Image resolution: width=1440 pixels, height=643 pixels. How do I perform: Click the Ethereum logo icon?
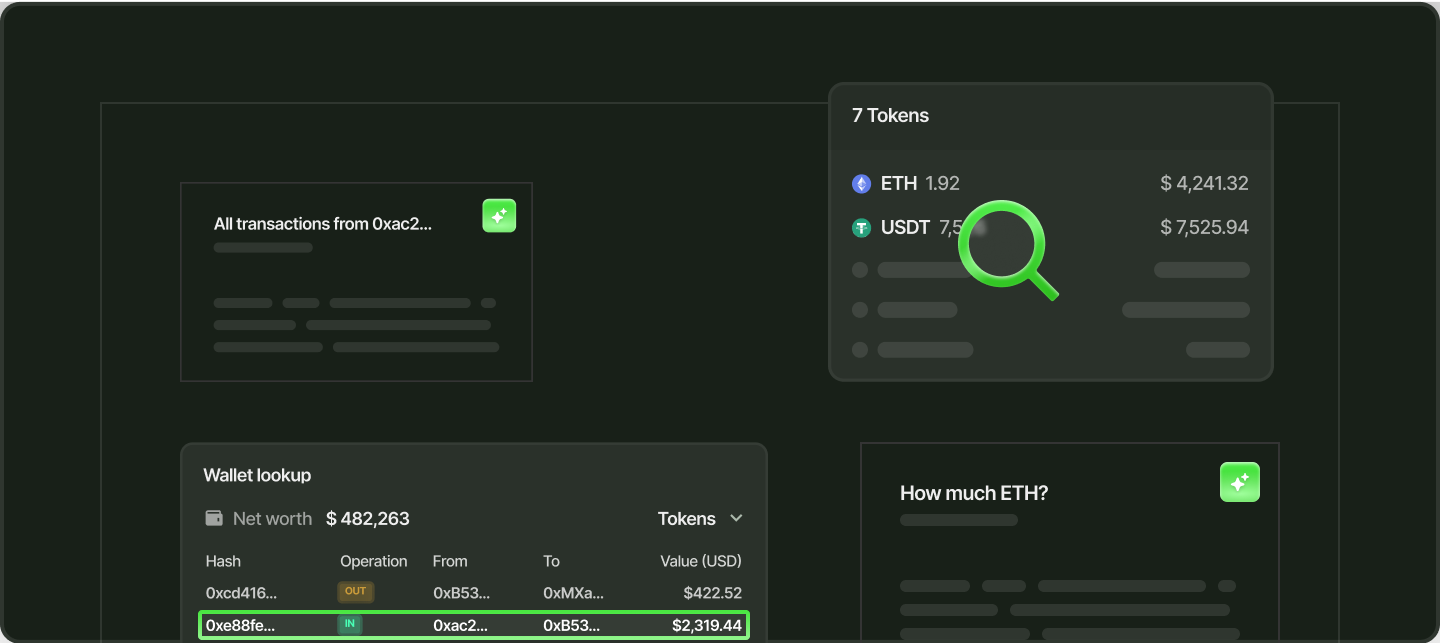click(x=861, y=184)
